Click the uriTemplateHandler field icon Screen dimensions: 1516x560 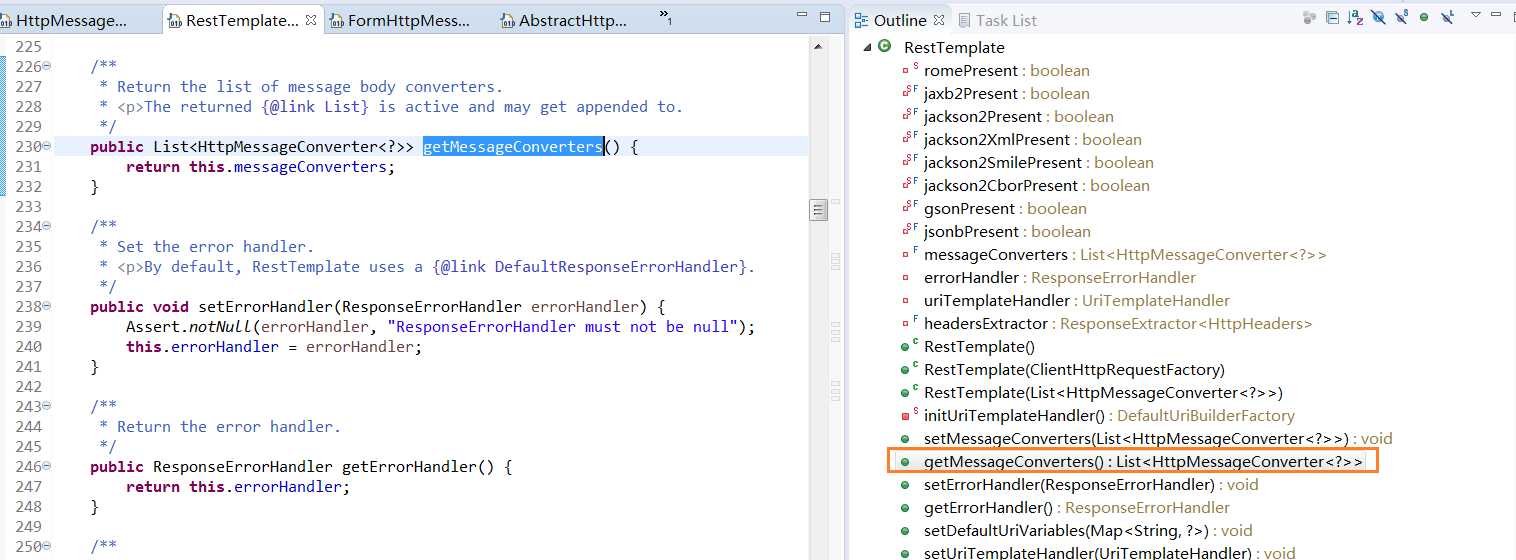906,300
